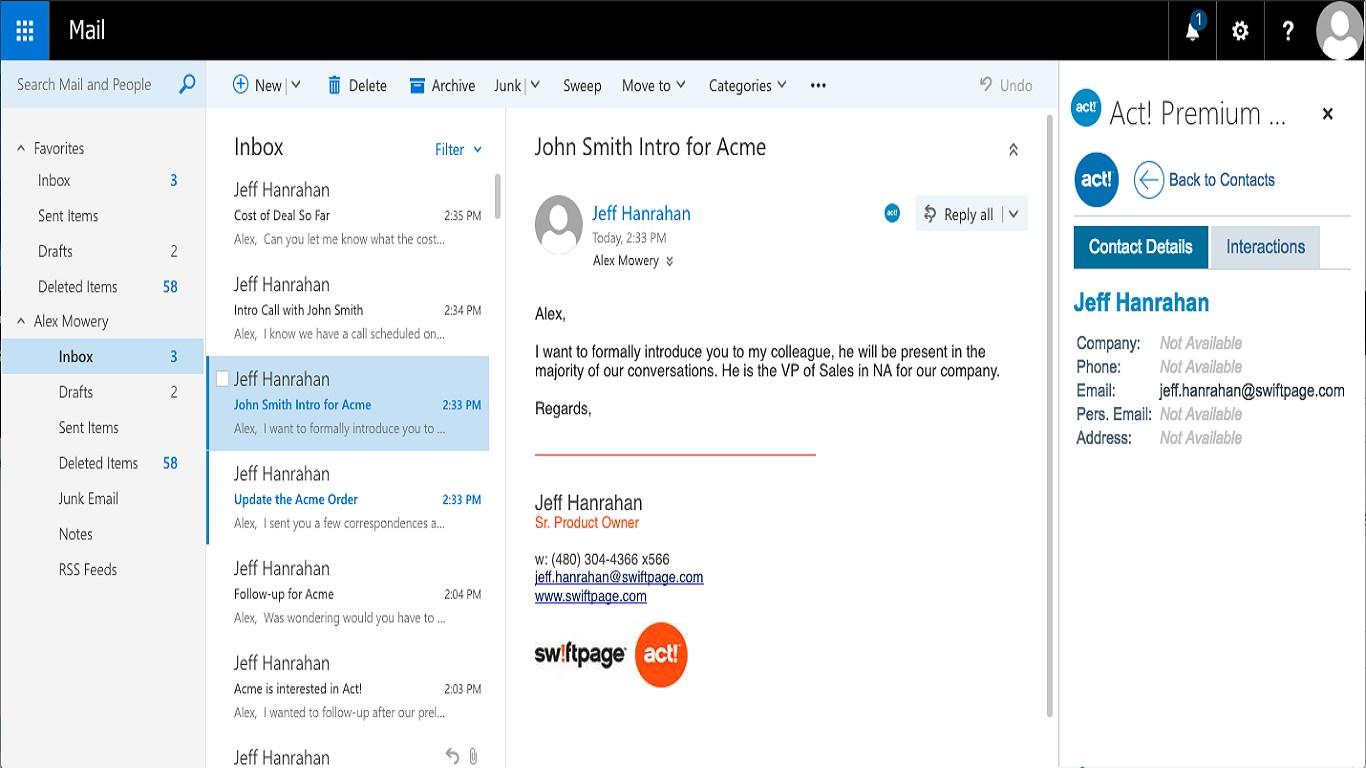Close the Act! Premium panel
This screenshot has height=768, width=1366.
[1328, 114]
